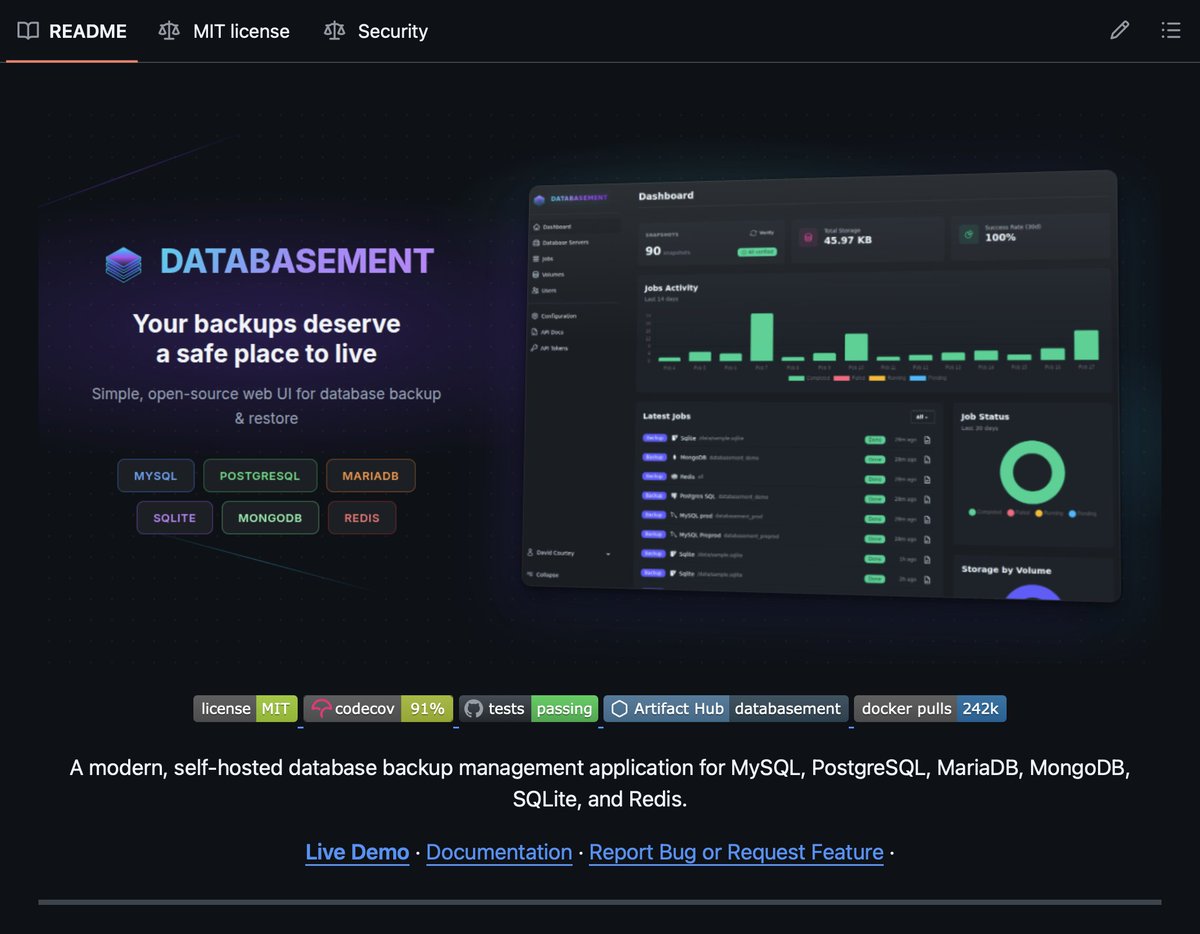Viewport: 1200px width, 934px height.
Task: Follow the Documentation link
Action: tap(499, 852)
